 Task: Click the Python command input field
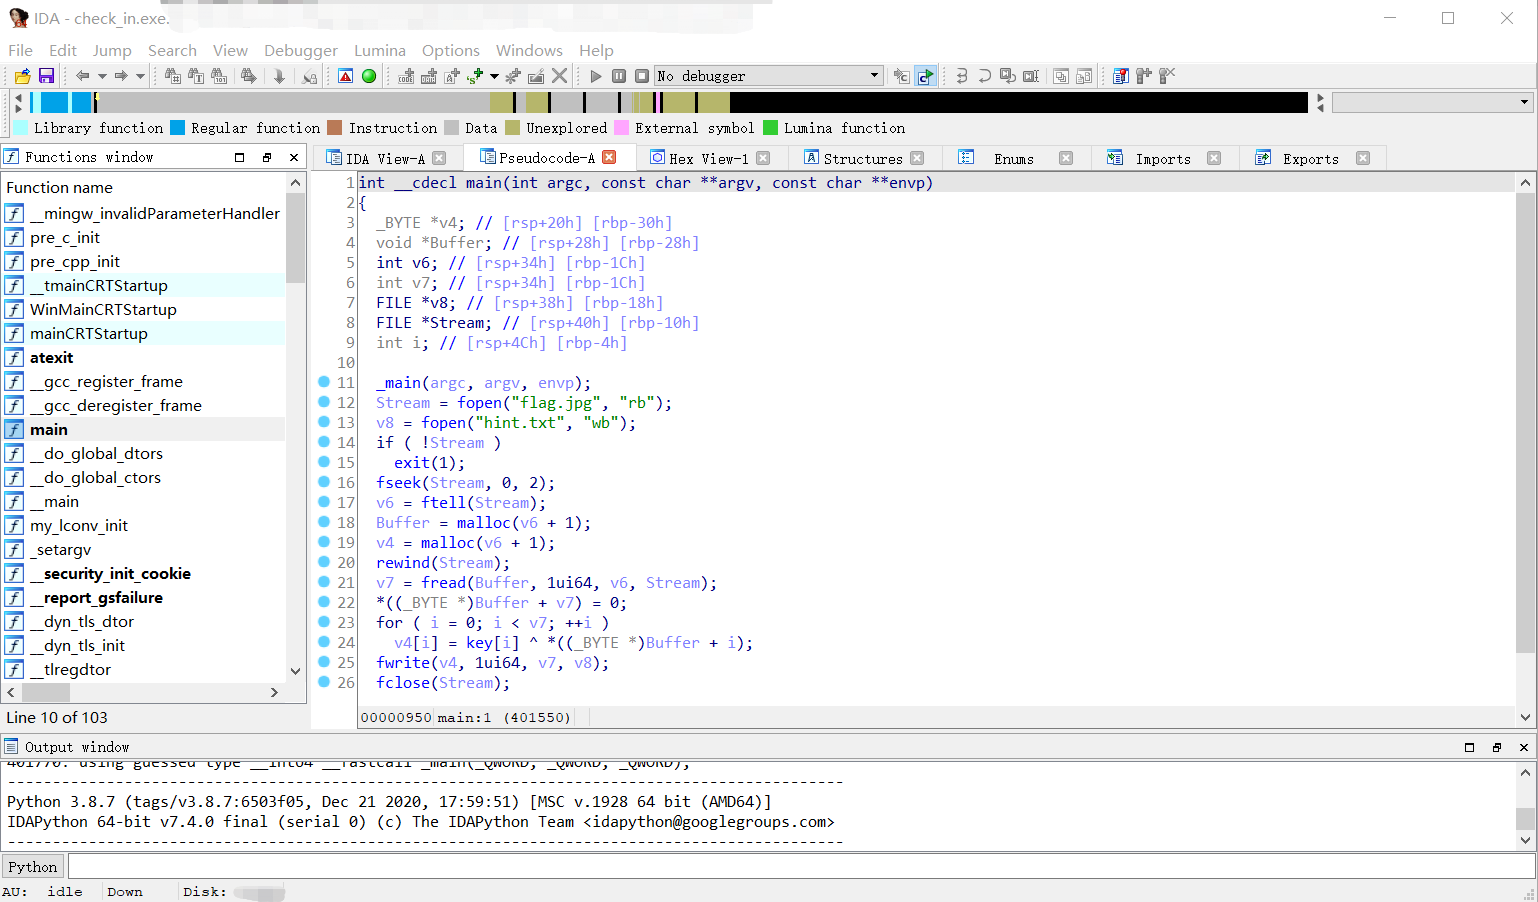(802, 867)
